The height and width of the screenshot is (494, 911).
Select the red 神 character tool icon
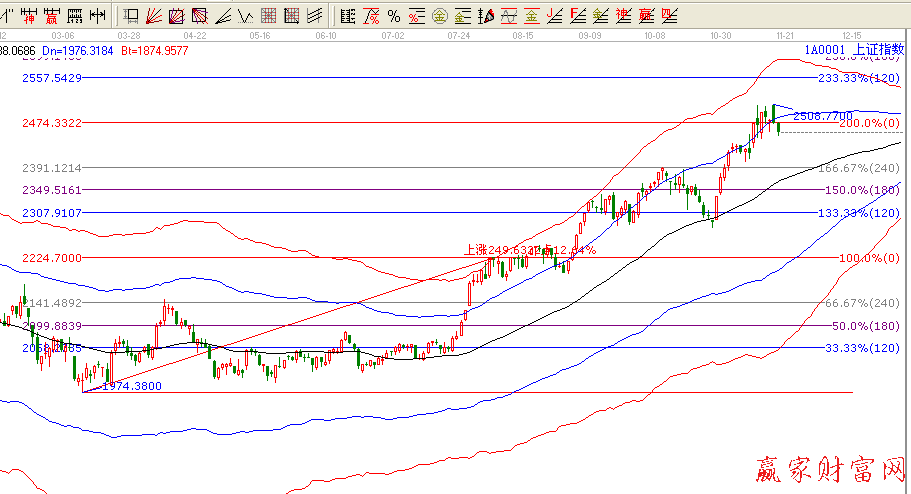(x=31, y=16)
